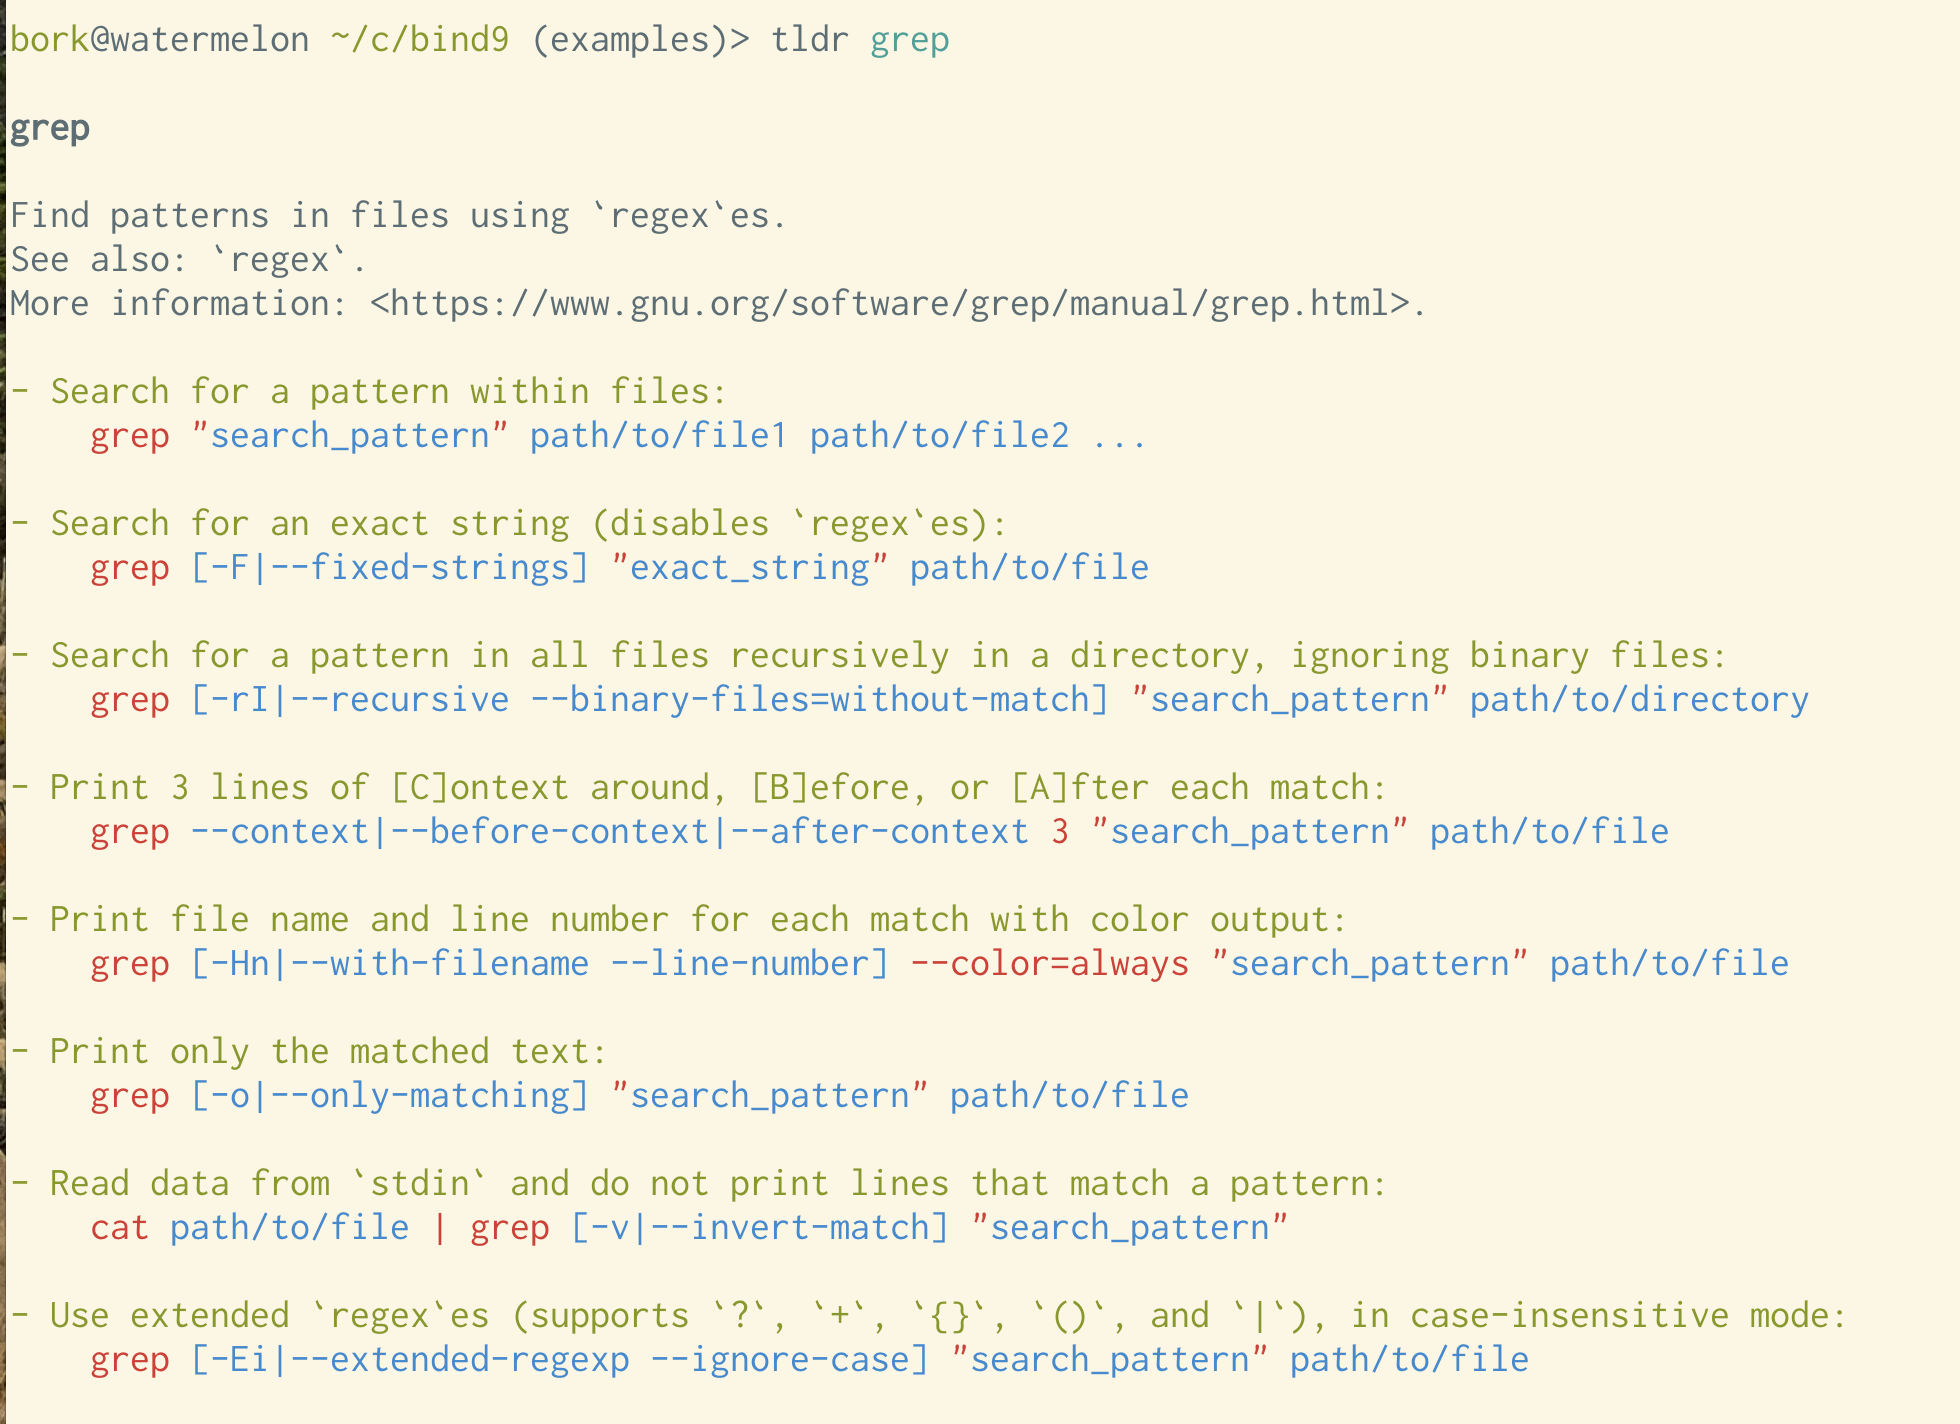1960x1424 pixels.
Task: Click the bork@watermelon hostname text
Action: (x=155, y=39)
